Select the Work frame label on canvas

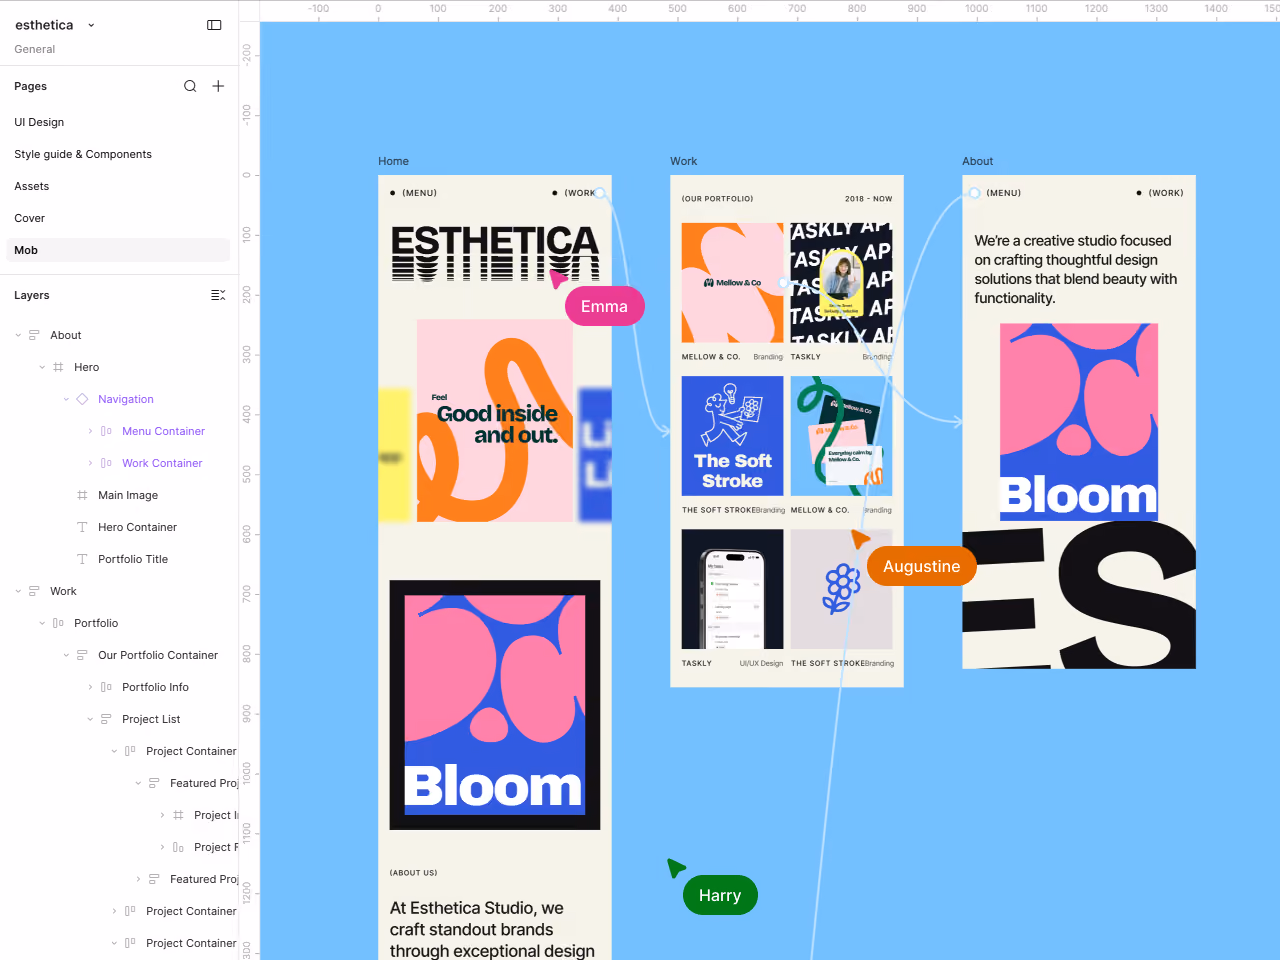click(683, 161)
